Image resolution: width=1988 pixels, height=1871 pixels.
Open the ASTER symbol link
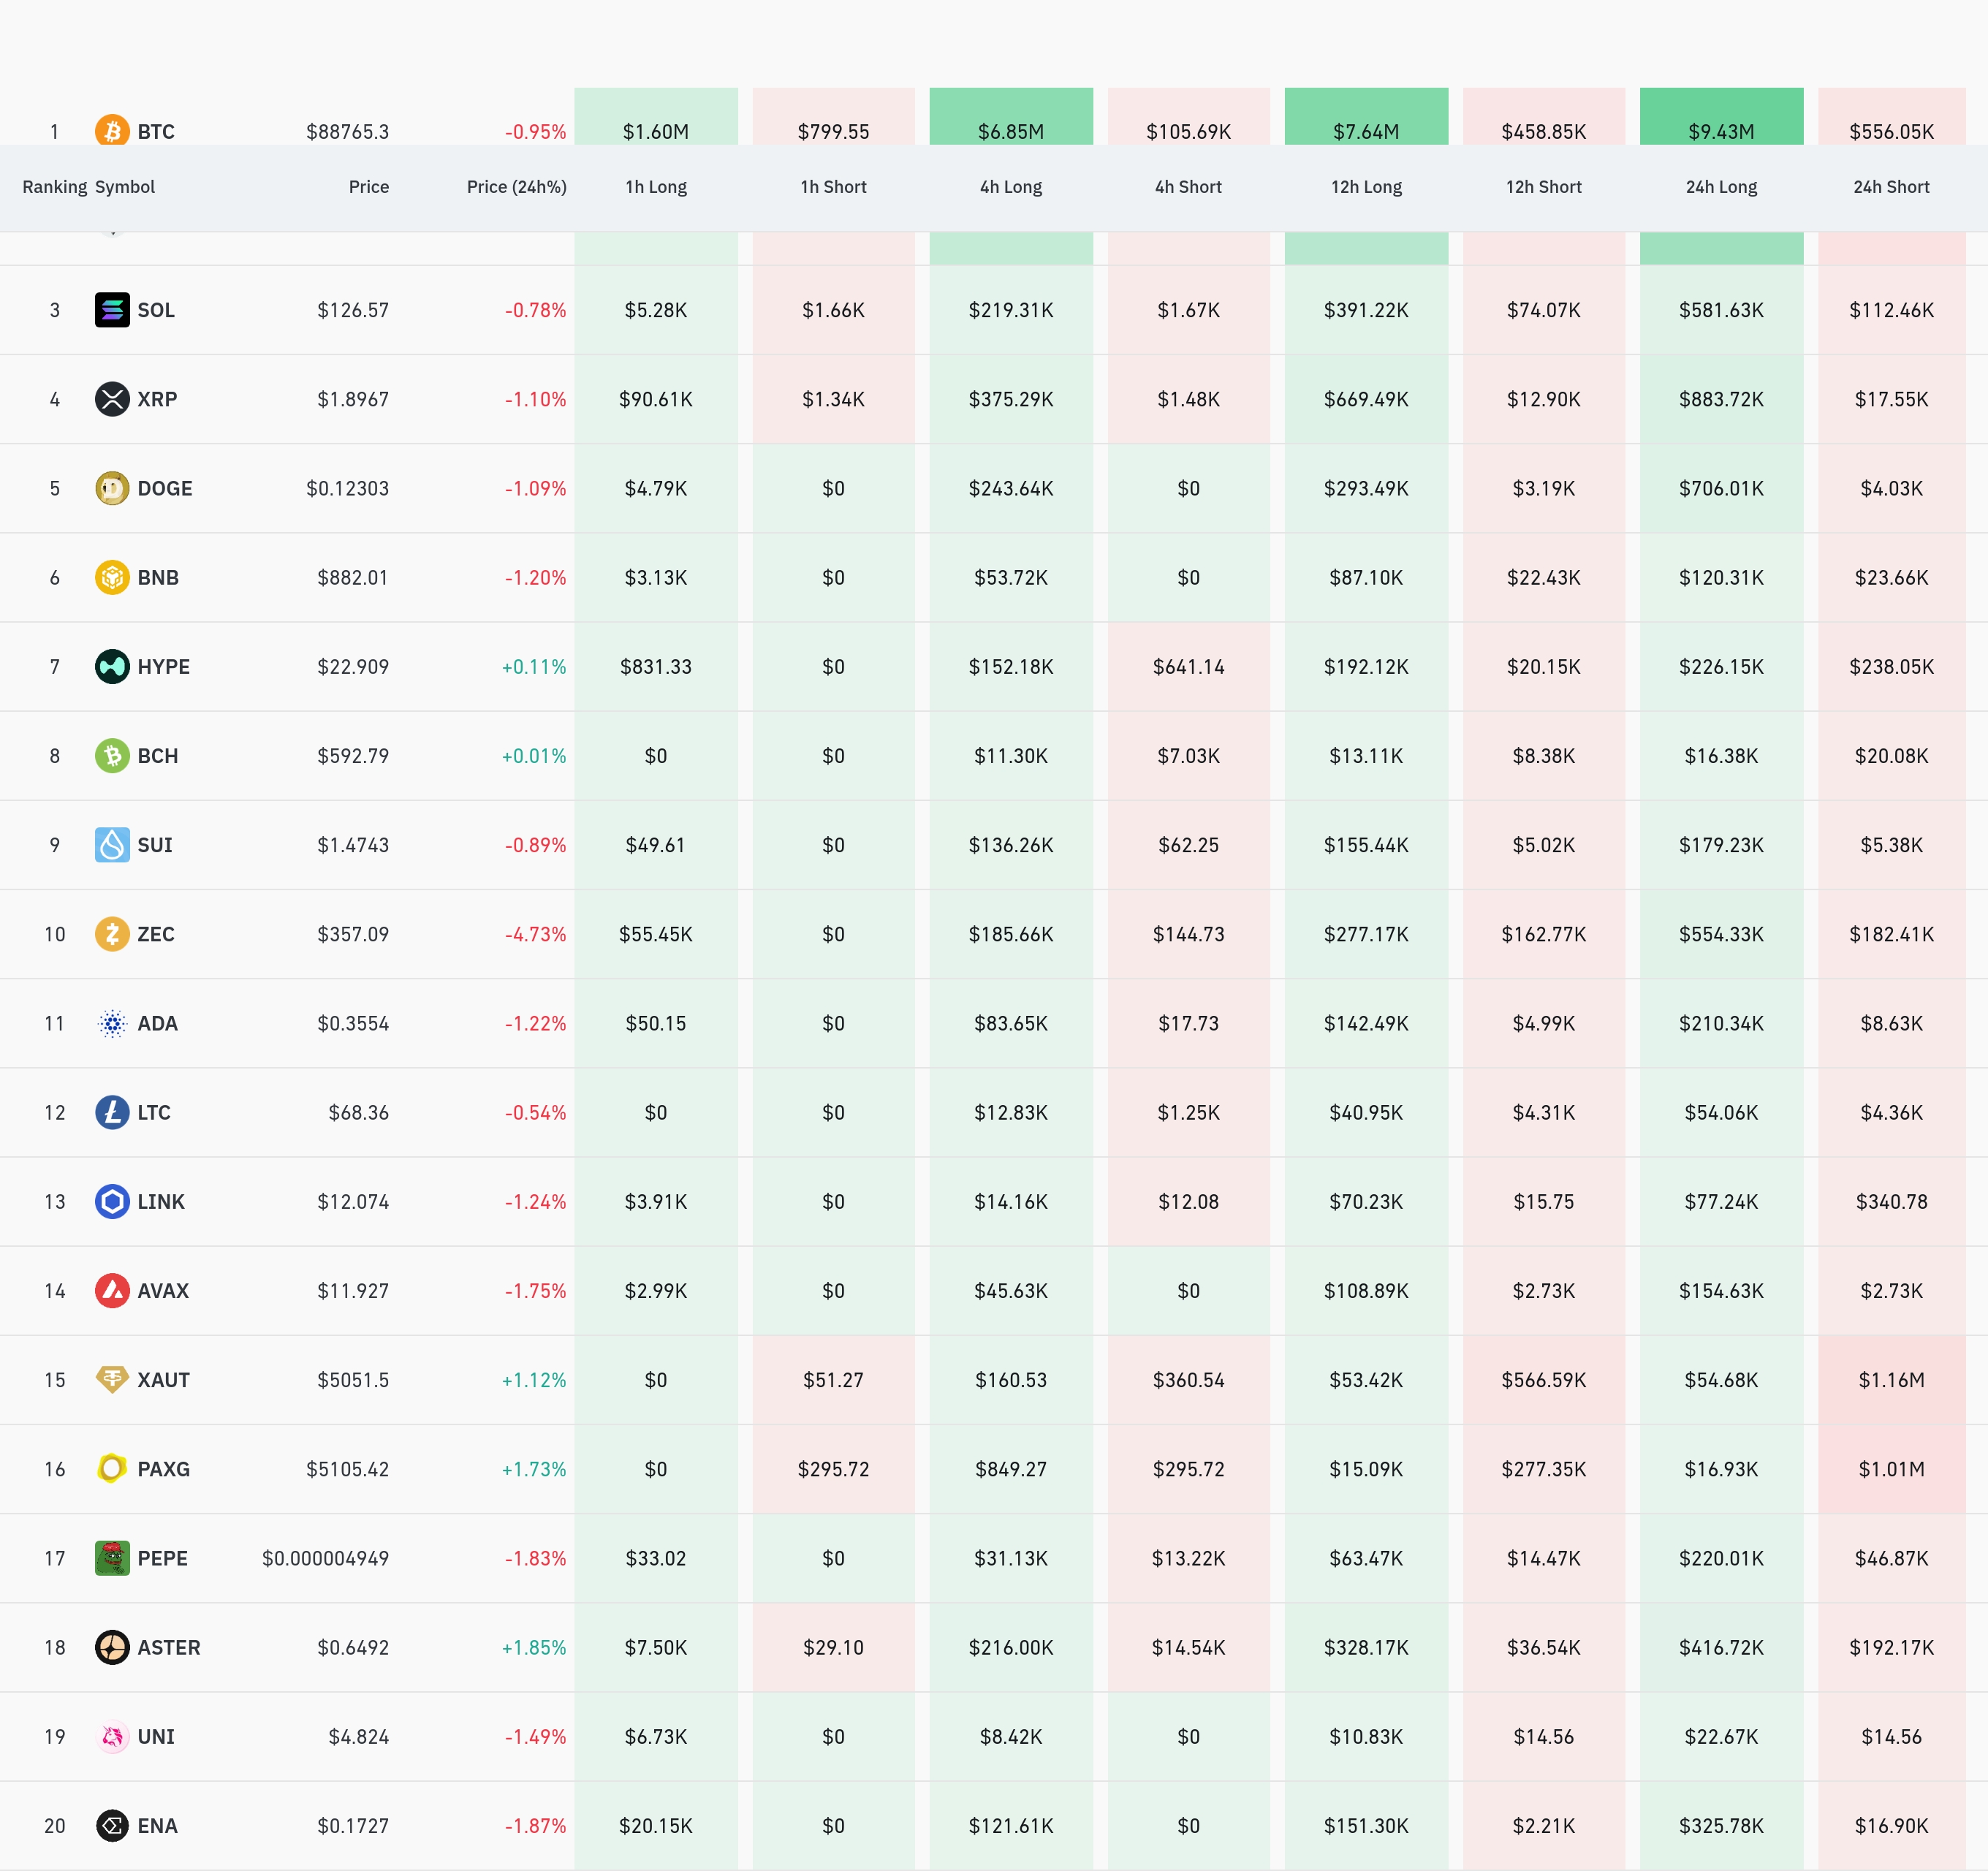coord(168,1647)
